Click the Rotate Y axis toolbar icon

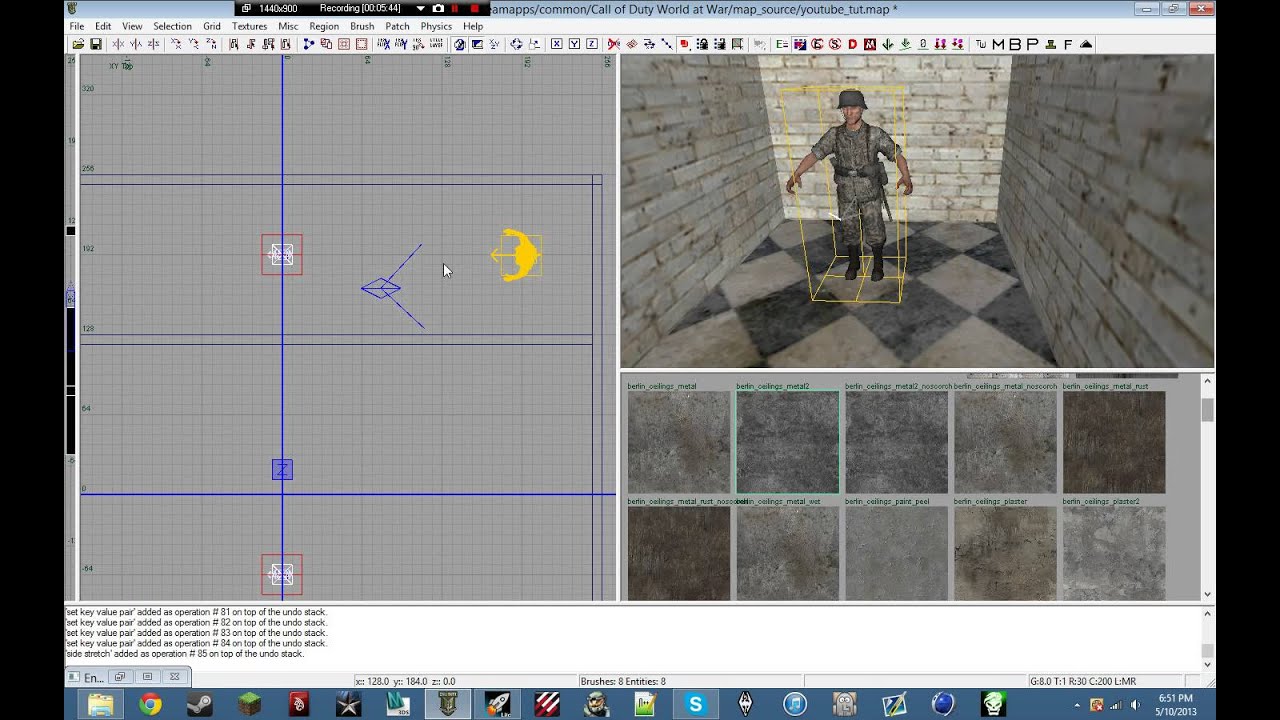[194, 44]
